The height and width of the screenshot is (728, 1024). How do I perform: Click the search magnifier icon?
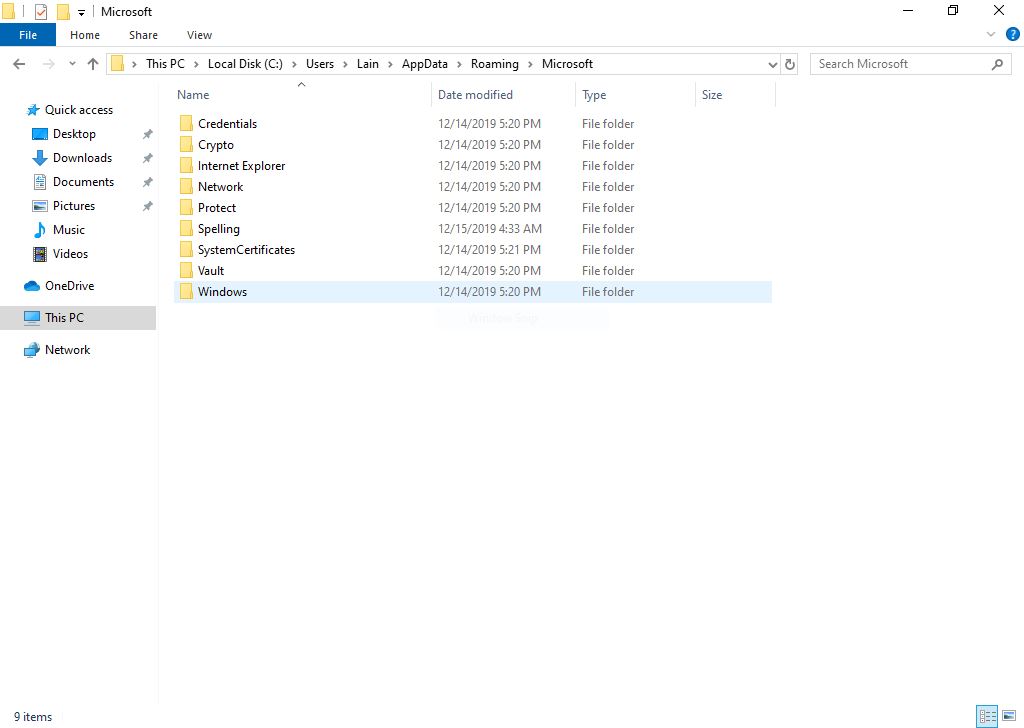click(x=997, y=64)
